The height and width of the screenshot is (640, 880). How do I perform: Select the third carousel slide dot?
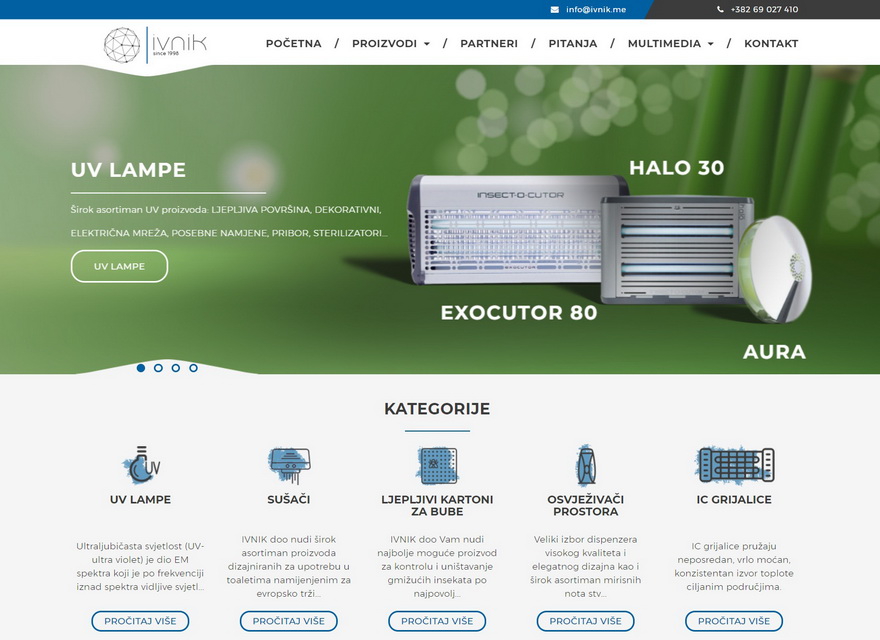click(x=176, y=368)
